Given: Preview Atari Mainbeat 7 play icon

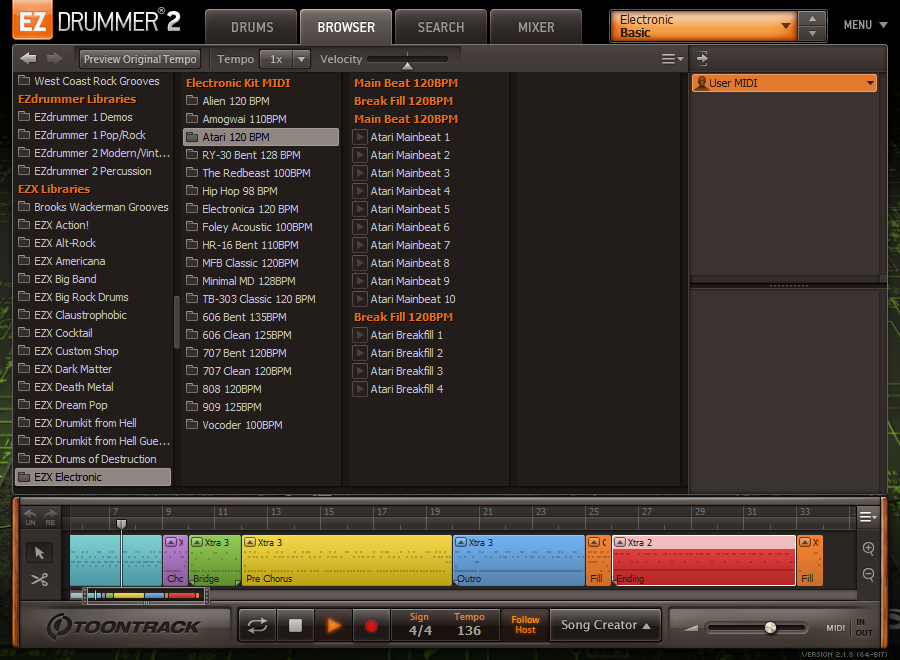Looking at the screenshot, I should pyautogui.click(x=359, y=245).
